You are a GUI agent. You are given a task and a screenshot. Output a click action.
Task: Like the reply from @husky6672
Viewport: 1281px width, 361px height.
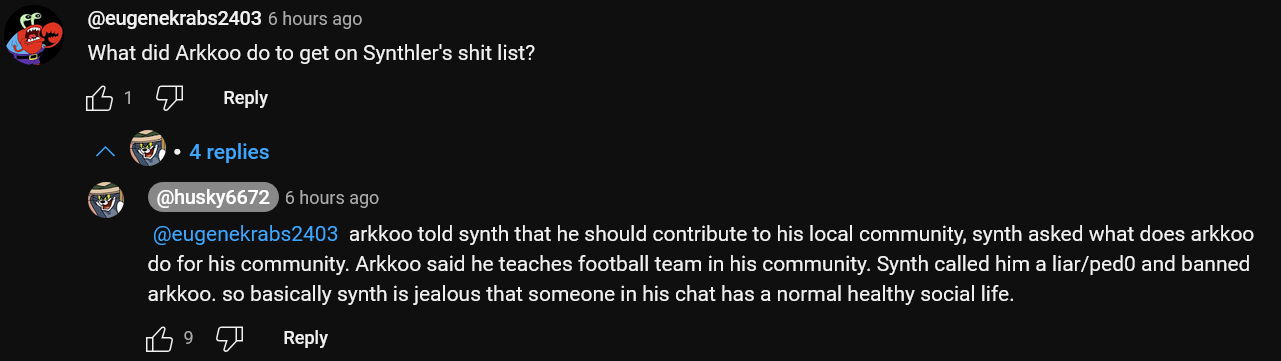point(160,338)
